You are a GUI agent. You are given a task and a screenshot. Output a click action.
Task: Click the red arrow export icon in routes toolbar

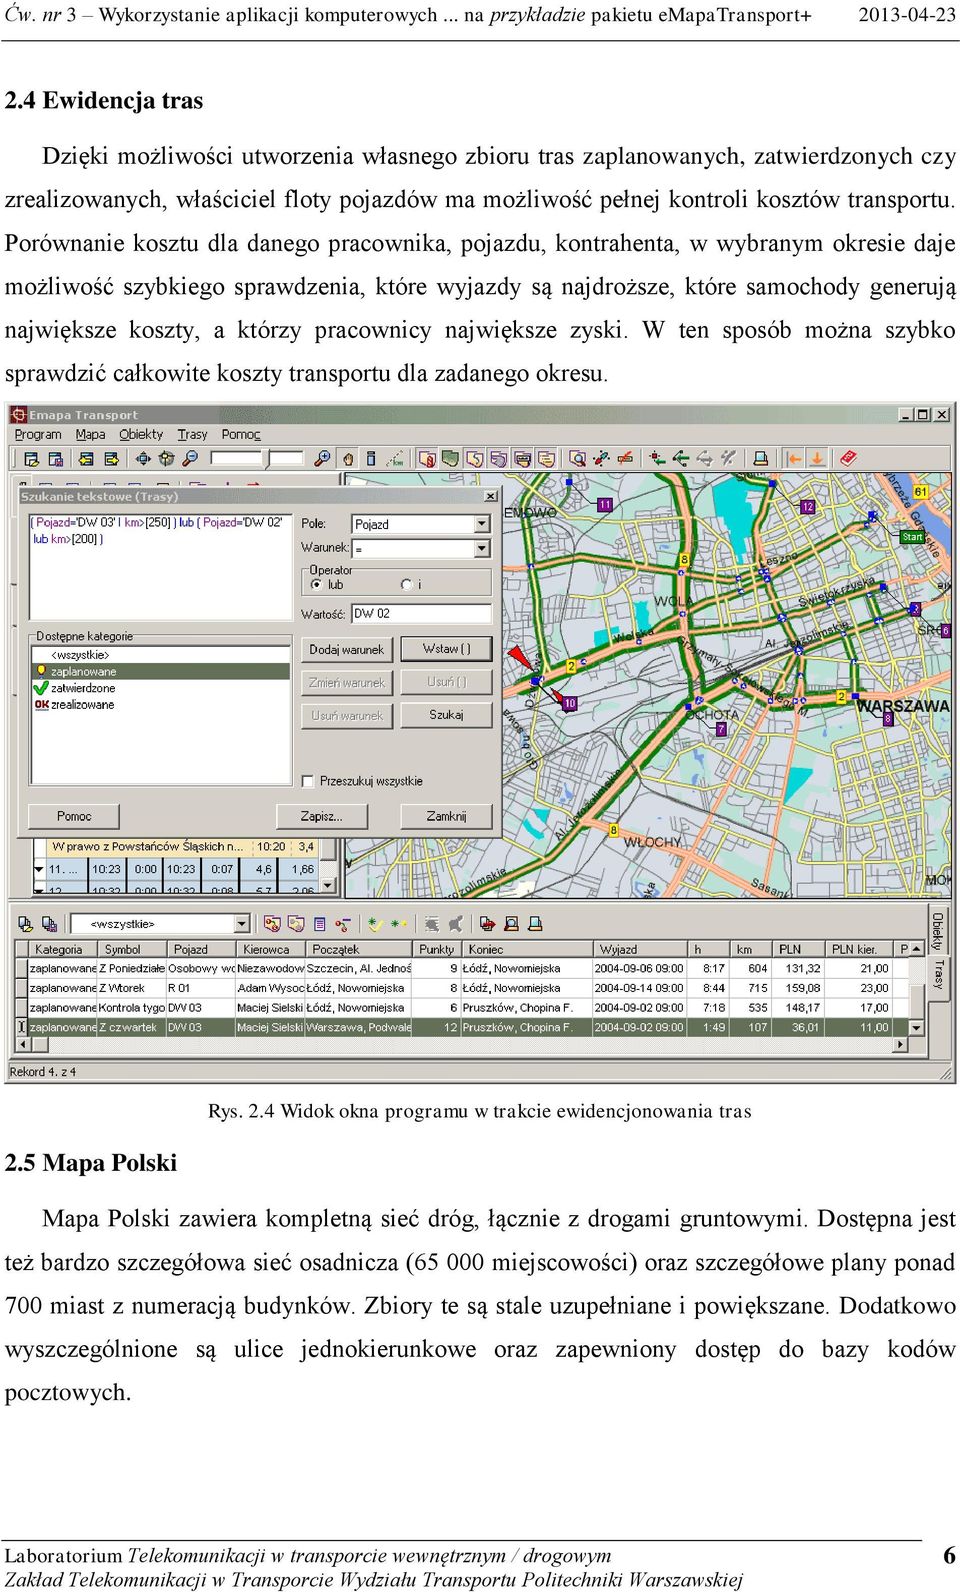click(x=487, y=923)
